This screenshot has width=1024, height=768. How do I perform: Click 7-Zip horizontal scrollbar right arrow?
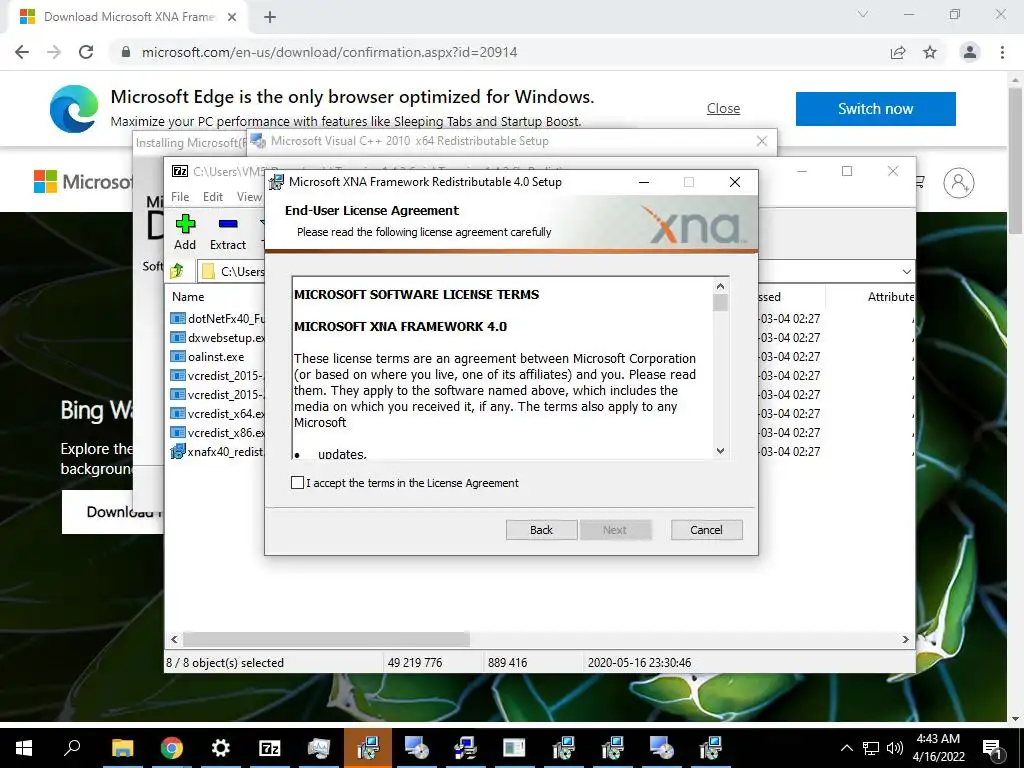point(906,639)
